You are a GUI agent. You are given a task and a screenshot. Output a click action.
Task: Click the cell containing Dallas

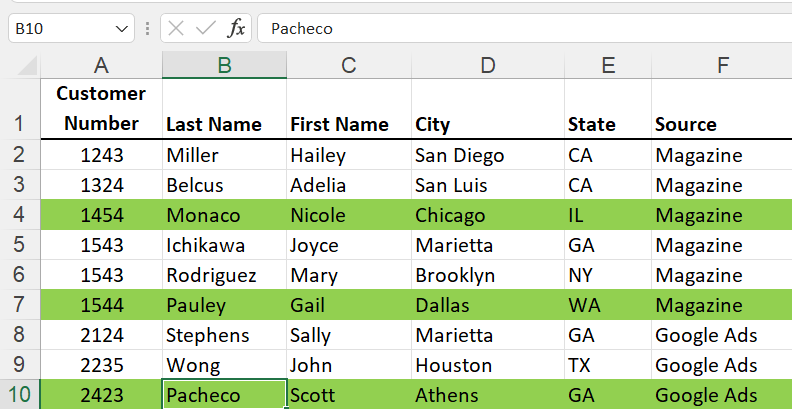pyautogui.click(x=488, y=305)
